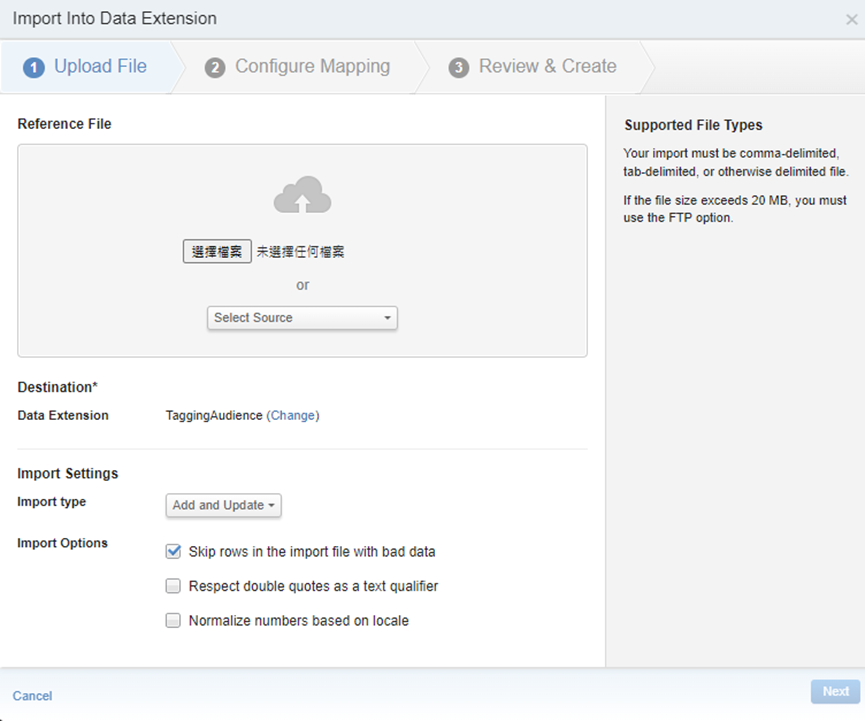Enable Respect double quotes as text qualifier
Viewport: 865px width, 721px height.
[x=173, y=586]
